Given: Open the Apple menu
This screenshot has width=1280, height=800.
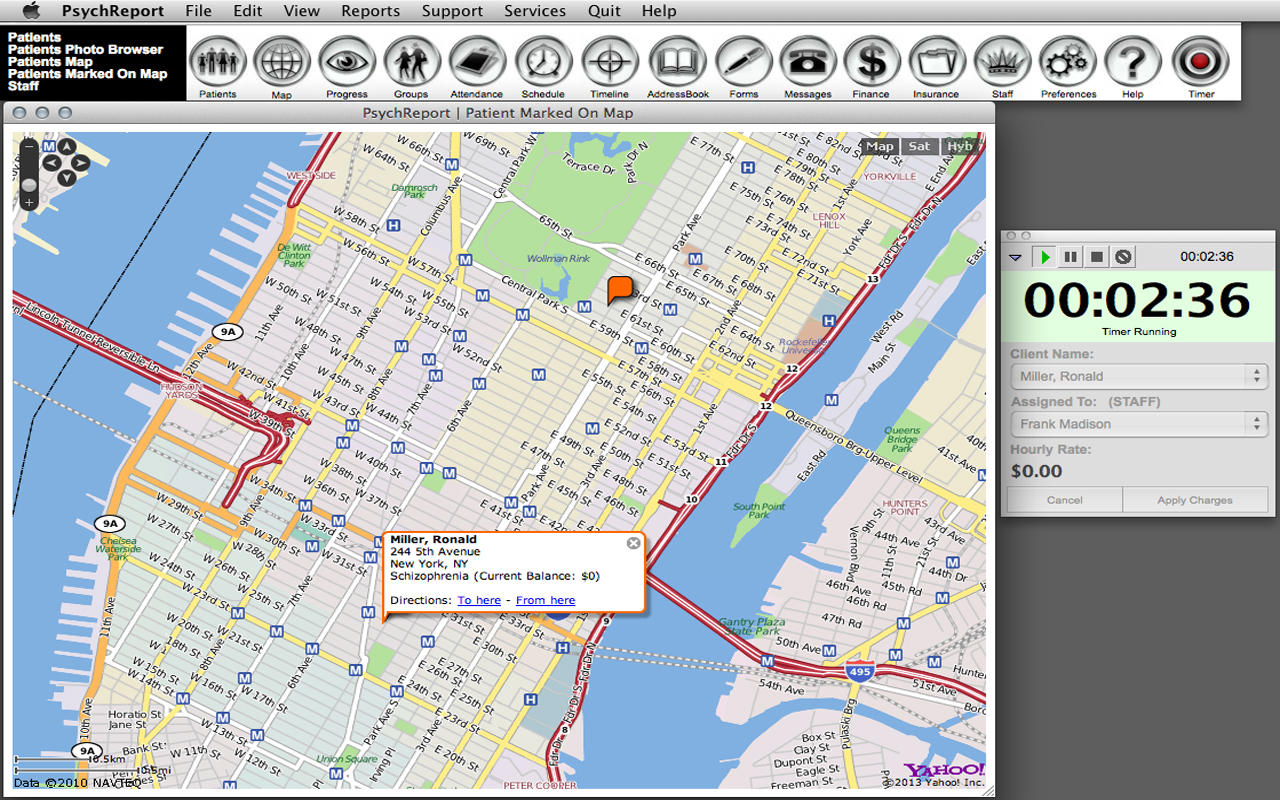Looking at the screenshot, I should pos(31,11).
